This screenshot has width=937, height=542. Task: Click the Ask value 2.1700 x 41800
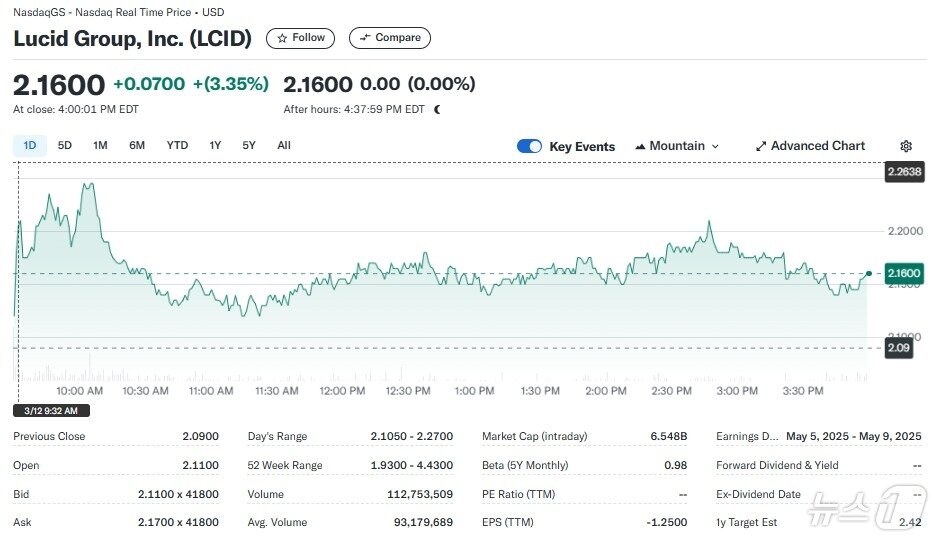click(178, 522)
